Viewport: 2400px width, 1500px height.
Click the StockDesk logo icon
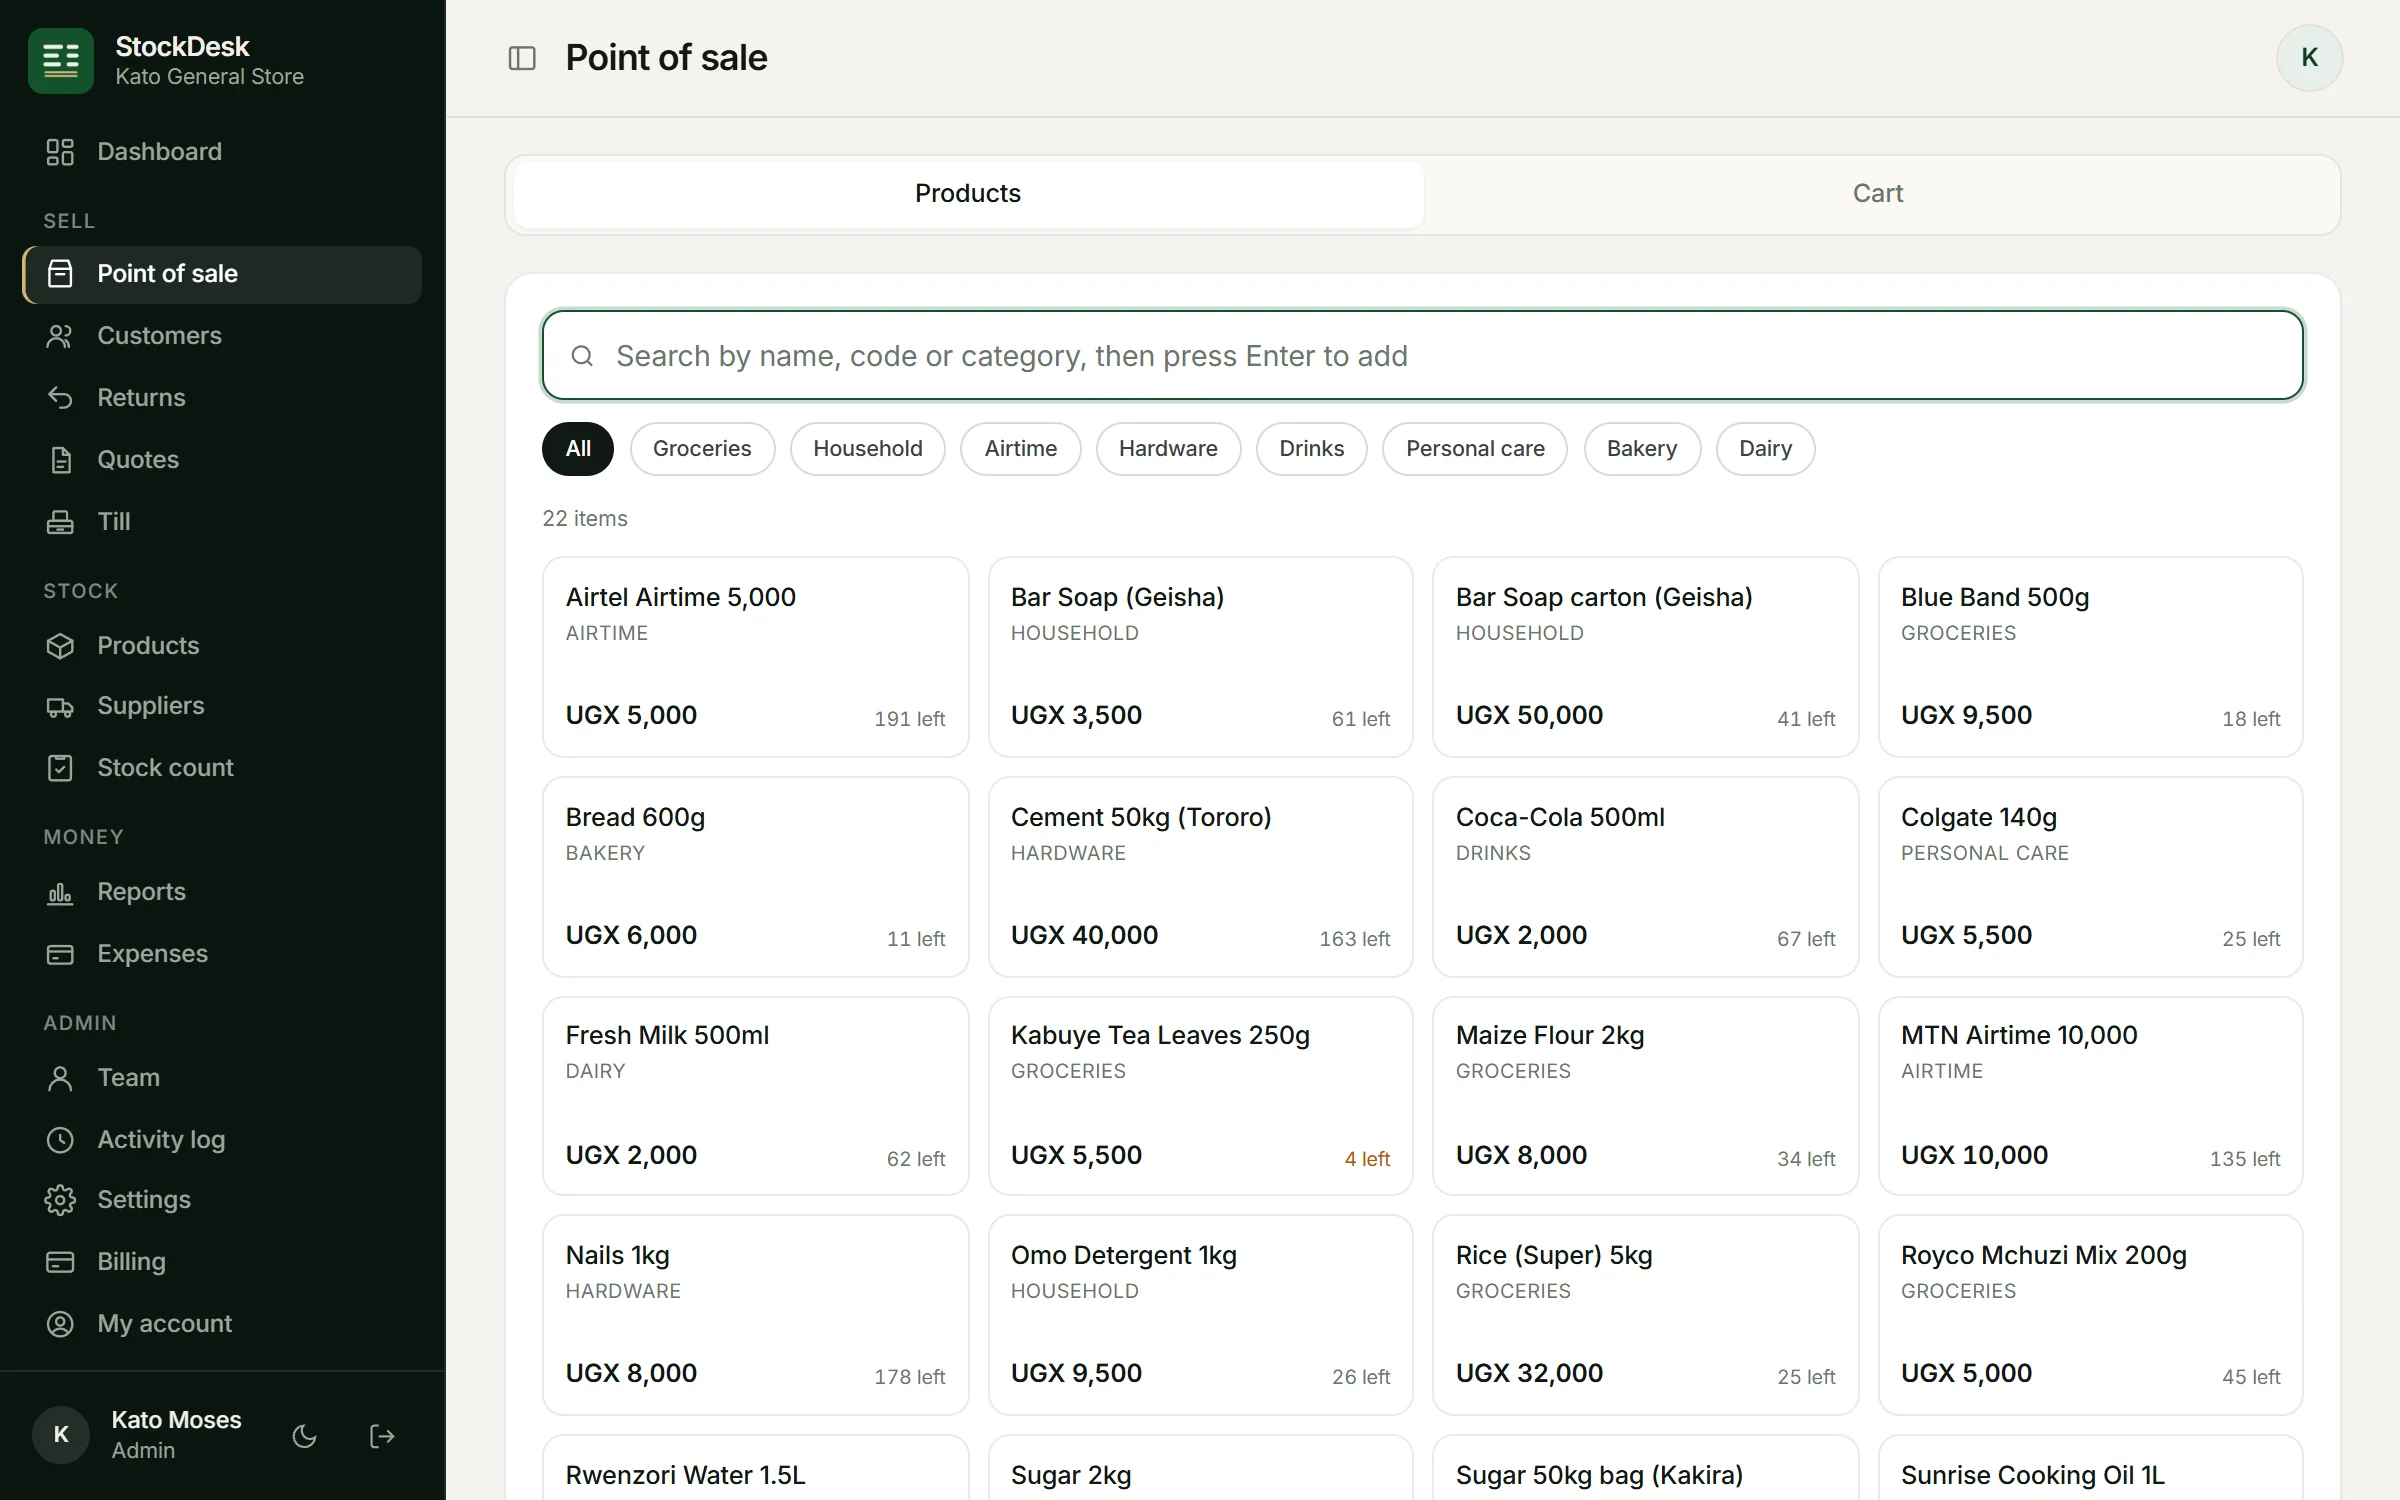(61, 60)
